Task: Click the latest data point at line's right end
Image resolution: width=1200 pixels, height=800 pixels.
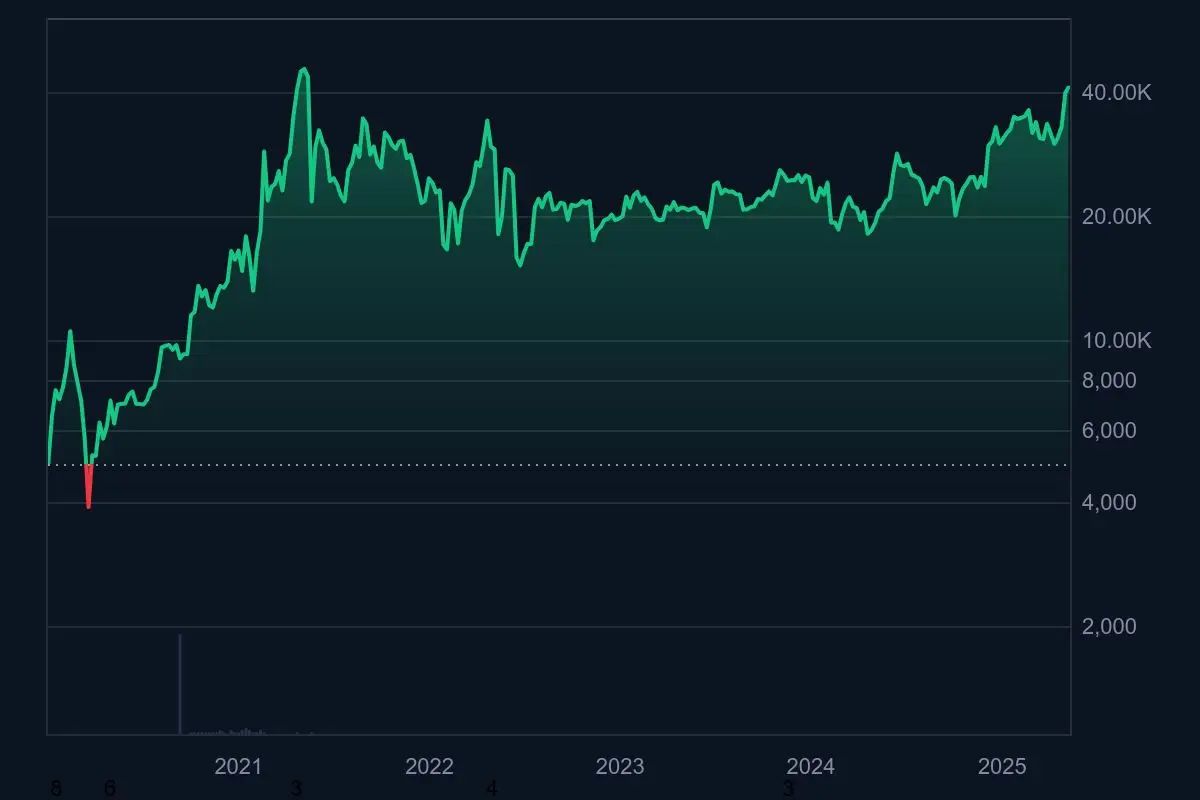Action: tap(1068, 88)
